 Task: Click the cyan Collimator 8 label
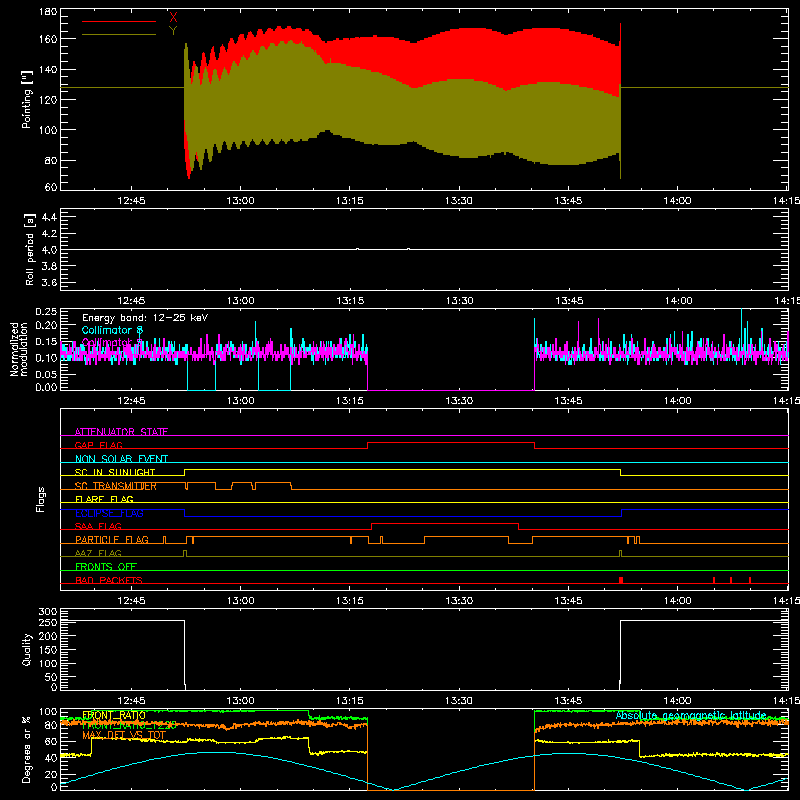coord(112,330)
